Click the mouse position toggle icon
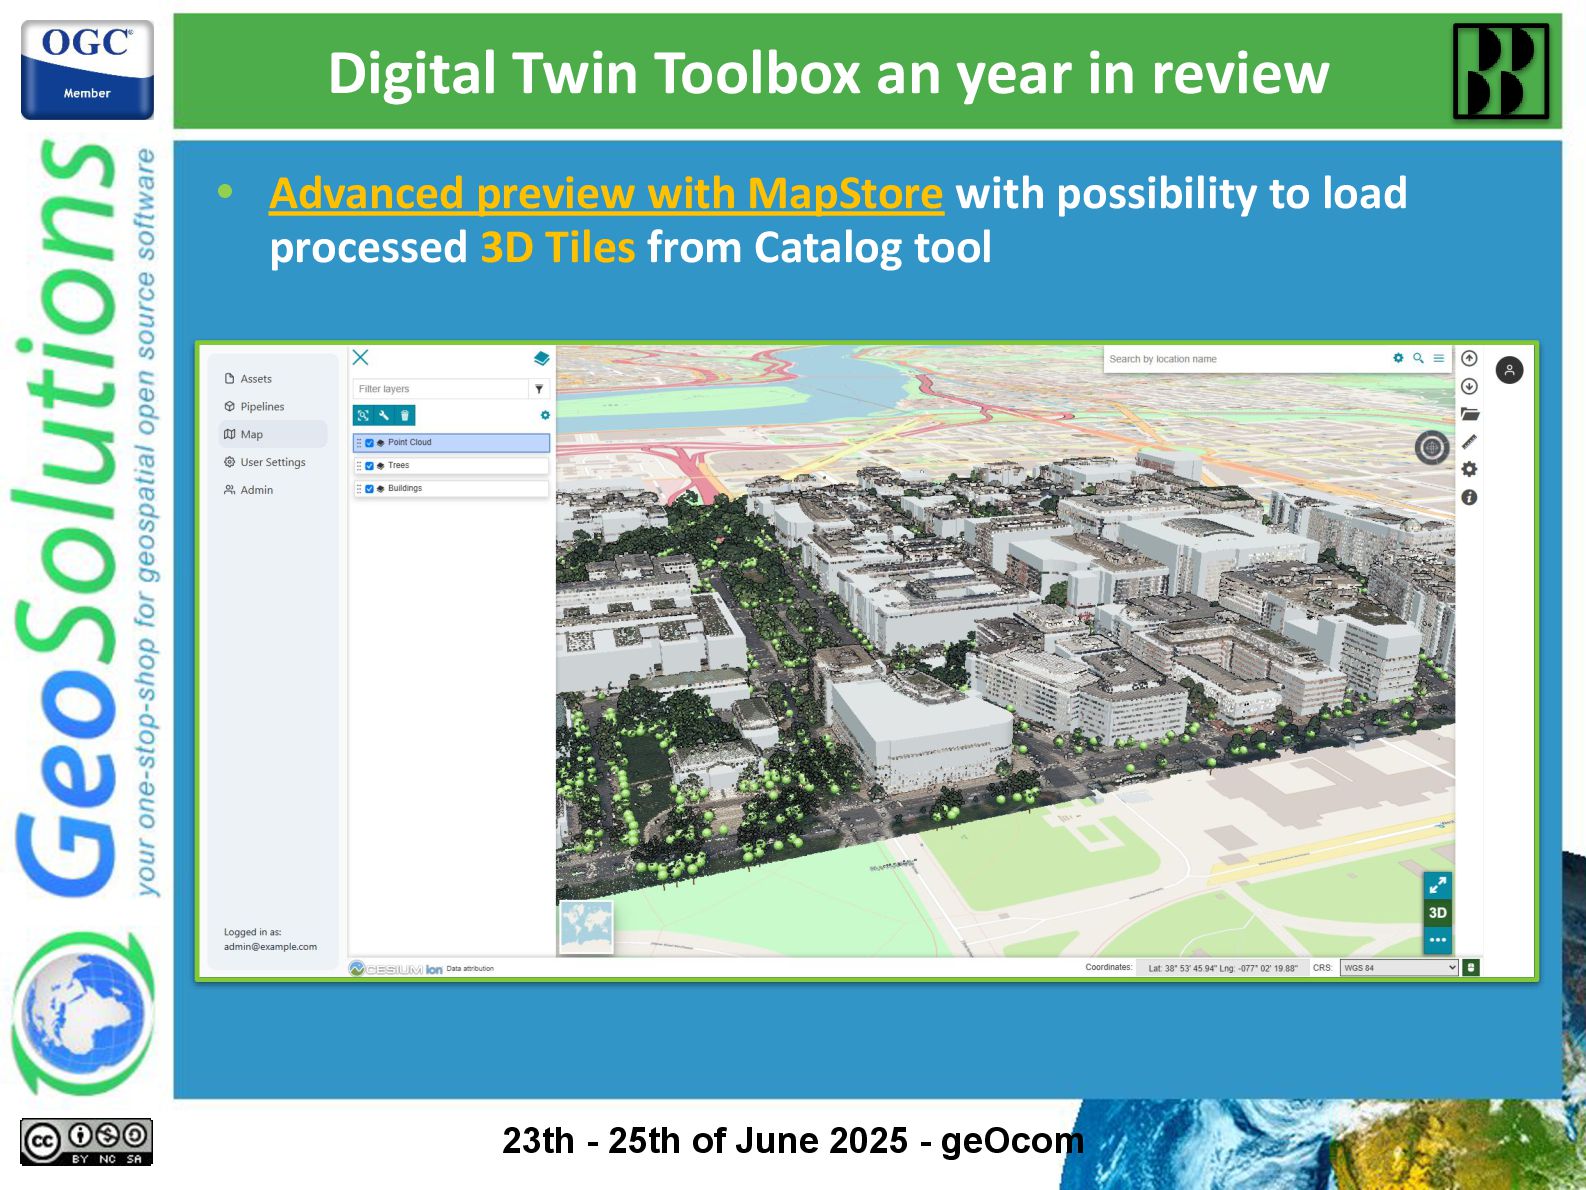The width and height of the screenshot is (1586, 1190). (x=1471, y=968)
